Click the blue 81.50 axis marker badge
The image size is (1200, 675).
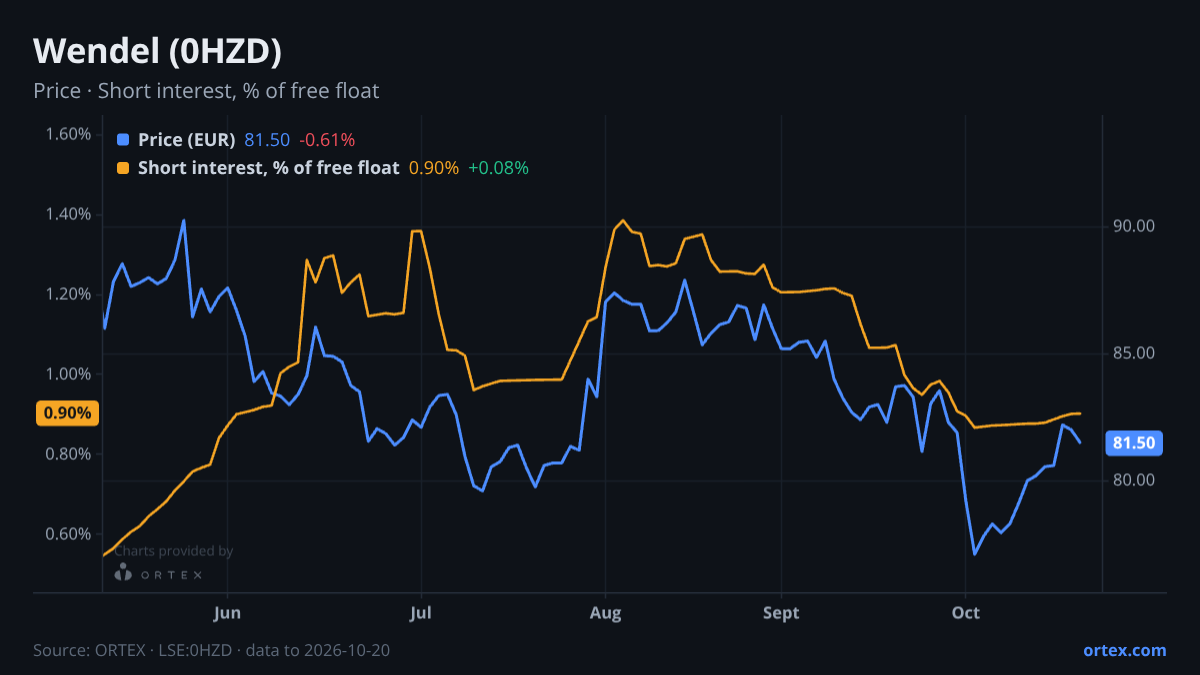(1134, 443)
